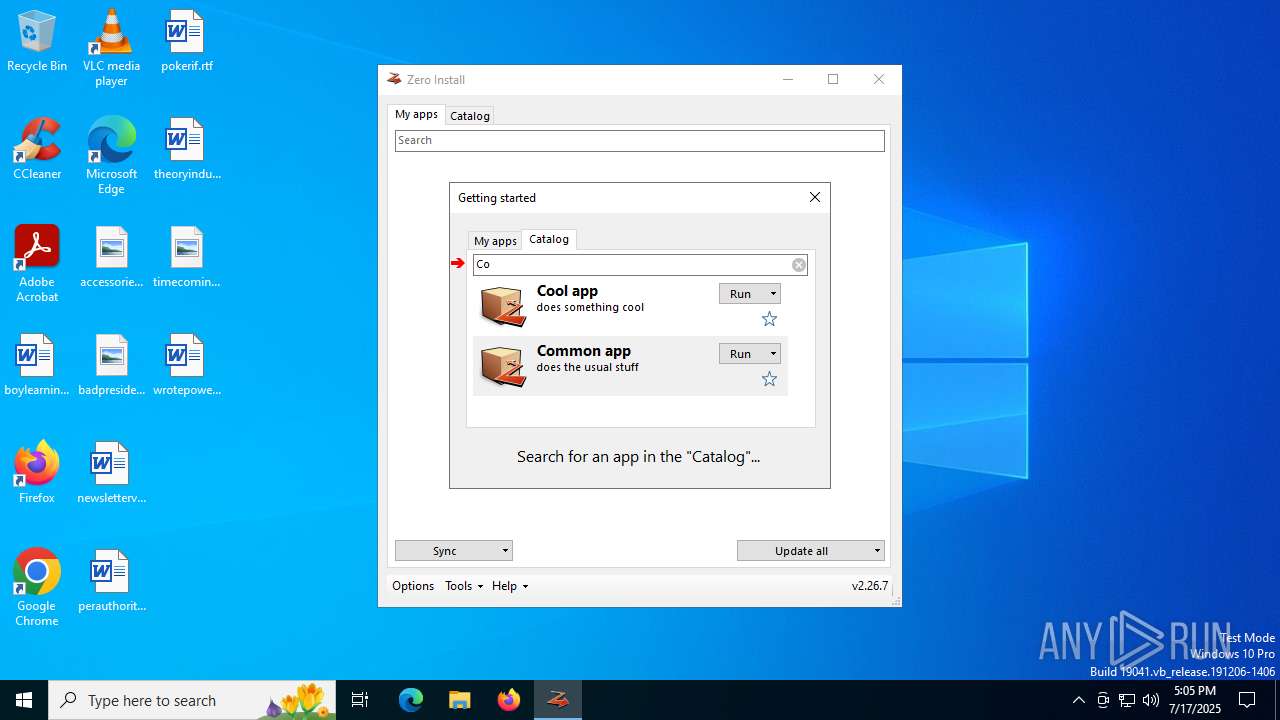1280x720 pixels.
Task: Select accessorie... image file icon
Action: (111, 257)
